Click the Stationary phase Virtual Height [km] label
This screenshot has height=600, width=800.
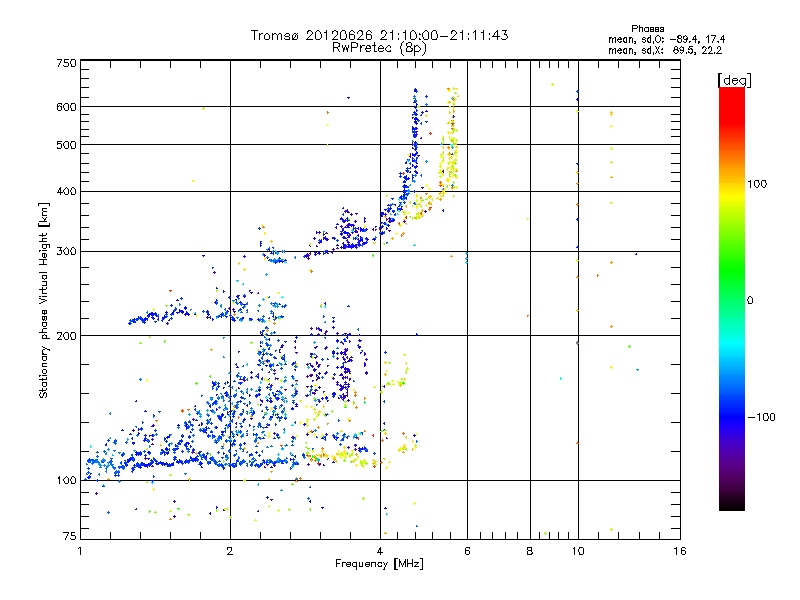[44, 300]
